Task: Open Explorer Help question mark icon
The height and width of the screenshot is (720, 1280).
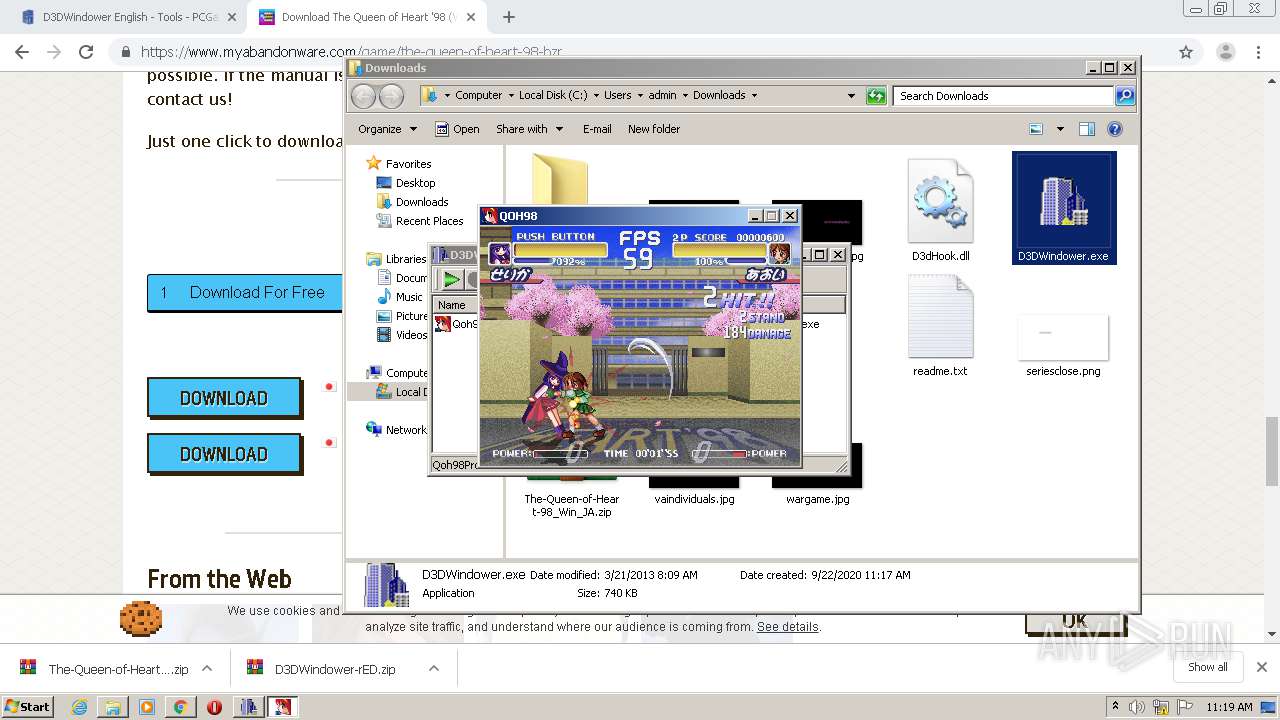Action: [1115, 129]
